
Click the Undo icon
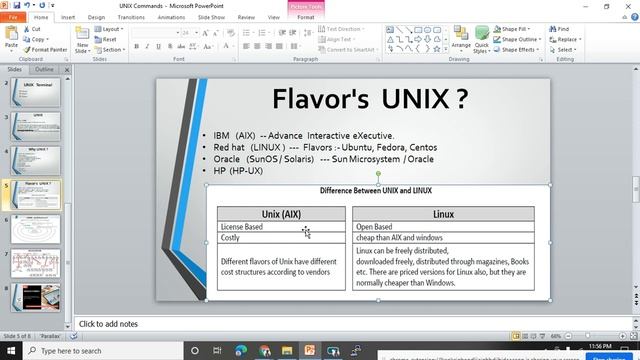click(27, 5)
